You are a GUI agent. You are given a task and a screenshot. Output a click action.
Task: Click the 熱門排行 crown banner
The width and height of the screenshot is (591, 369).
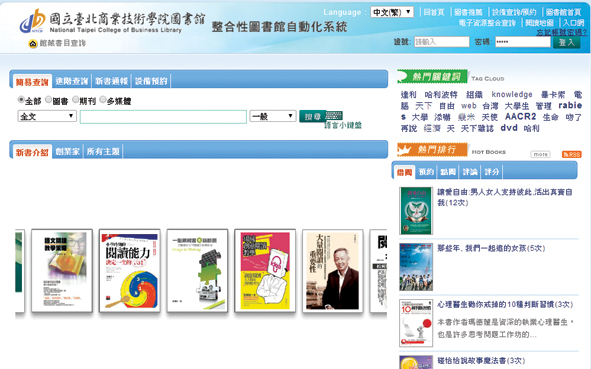432,150
